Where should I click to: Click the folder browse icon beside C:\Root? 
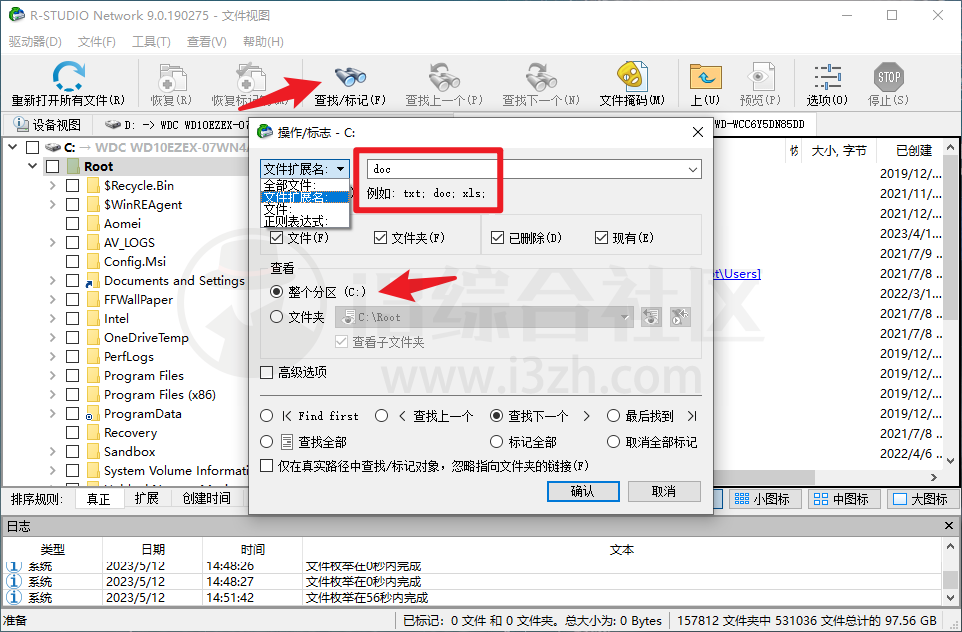pos(651,317)
